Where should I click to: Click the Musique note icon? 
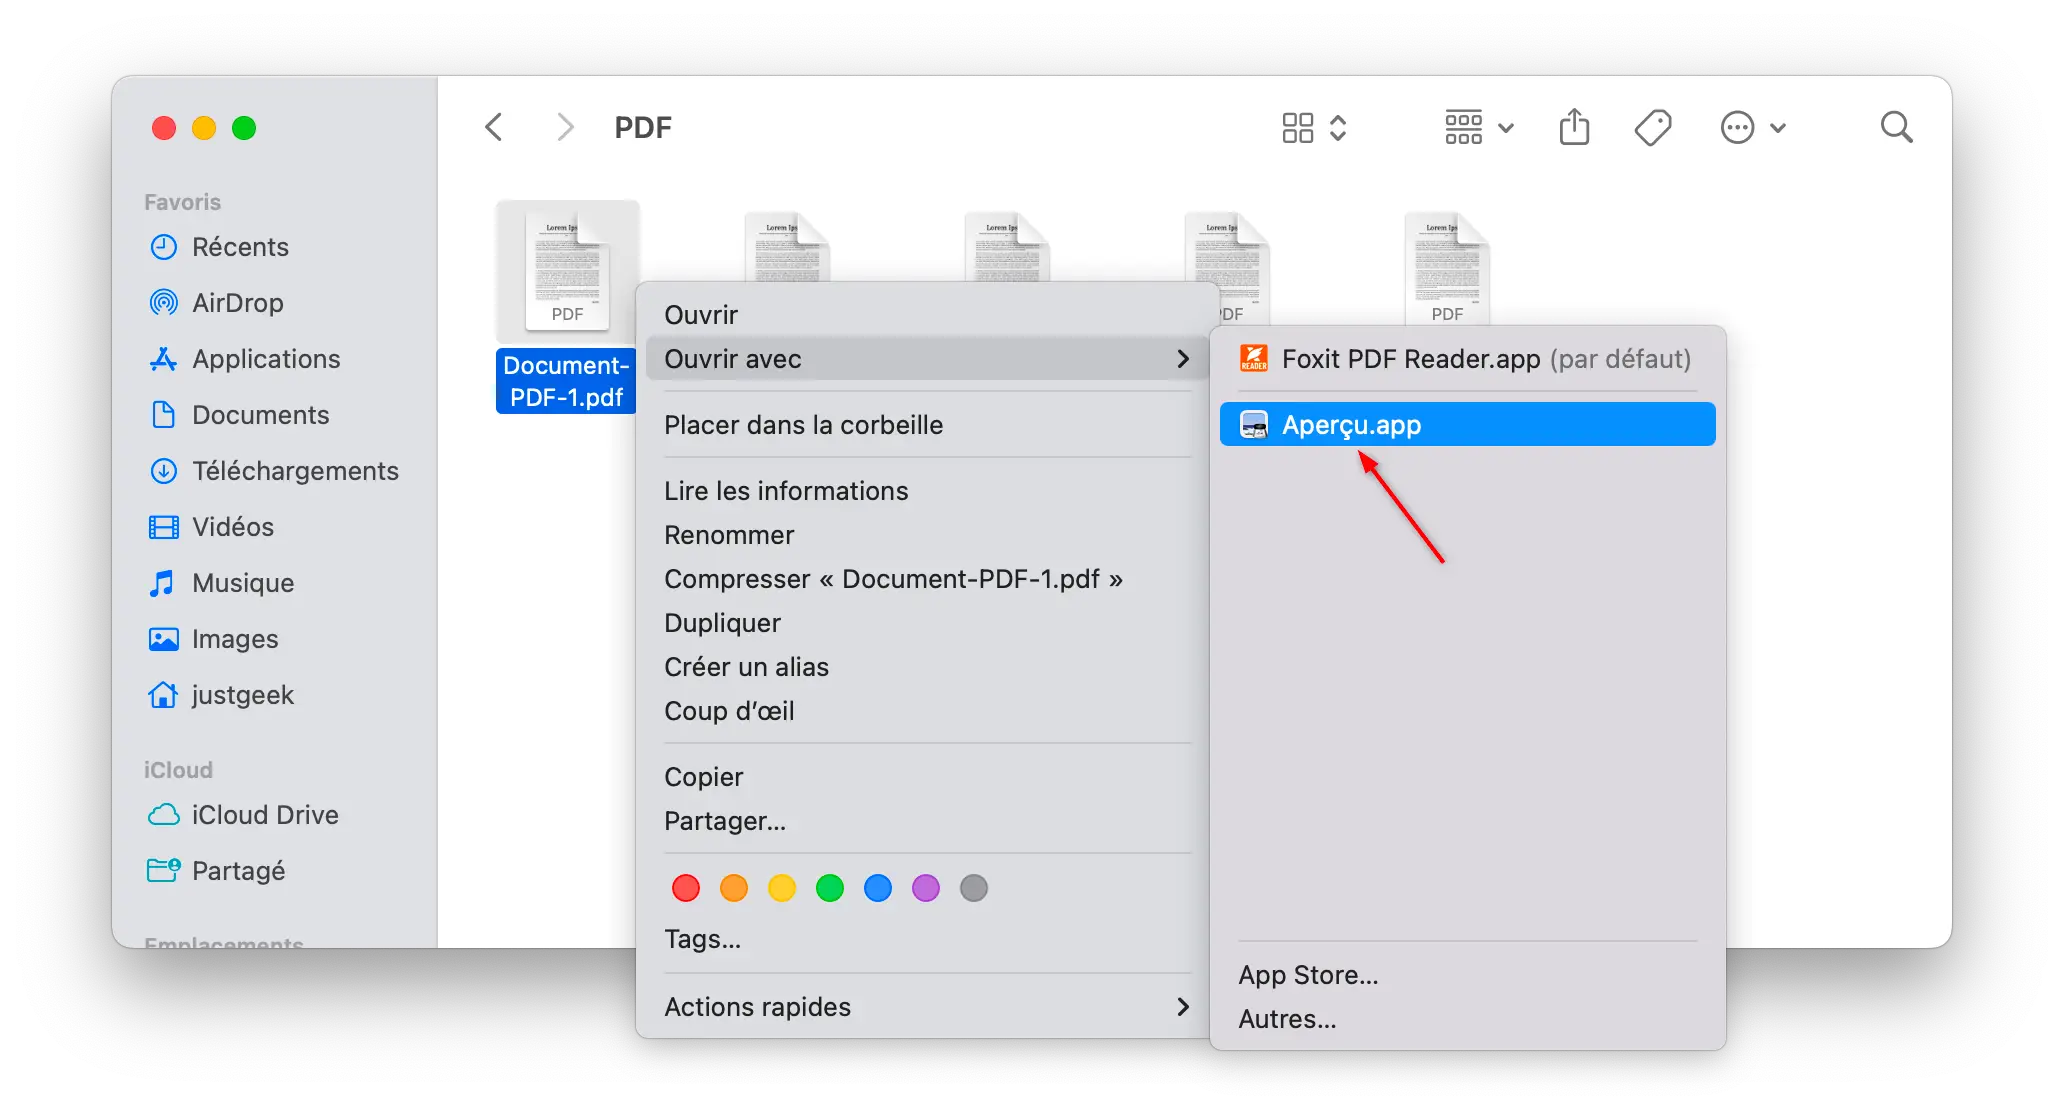point(162,583)
